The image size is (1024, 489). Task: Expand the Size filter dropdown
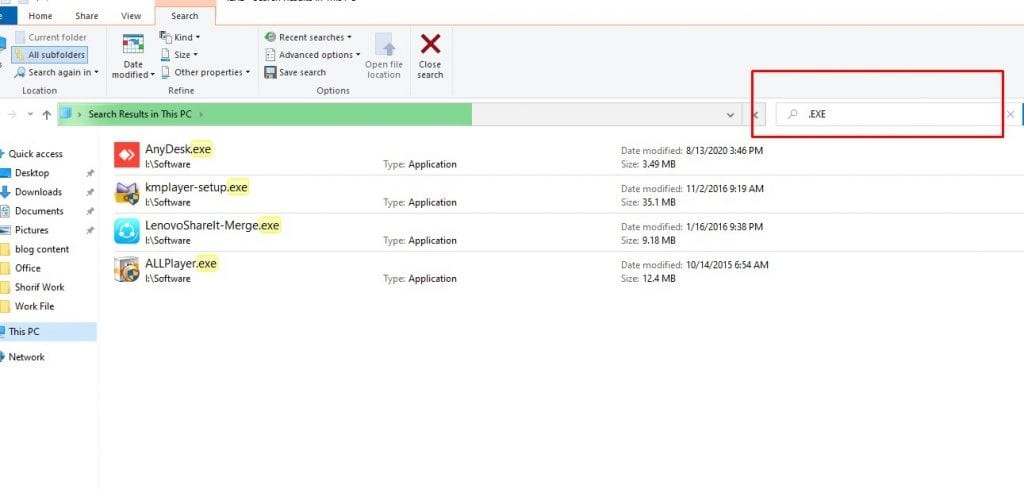click(x=179, y=55)
